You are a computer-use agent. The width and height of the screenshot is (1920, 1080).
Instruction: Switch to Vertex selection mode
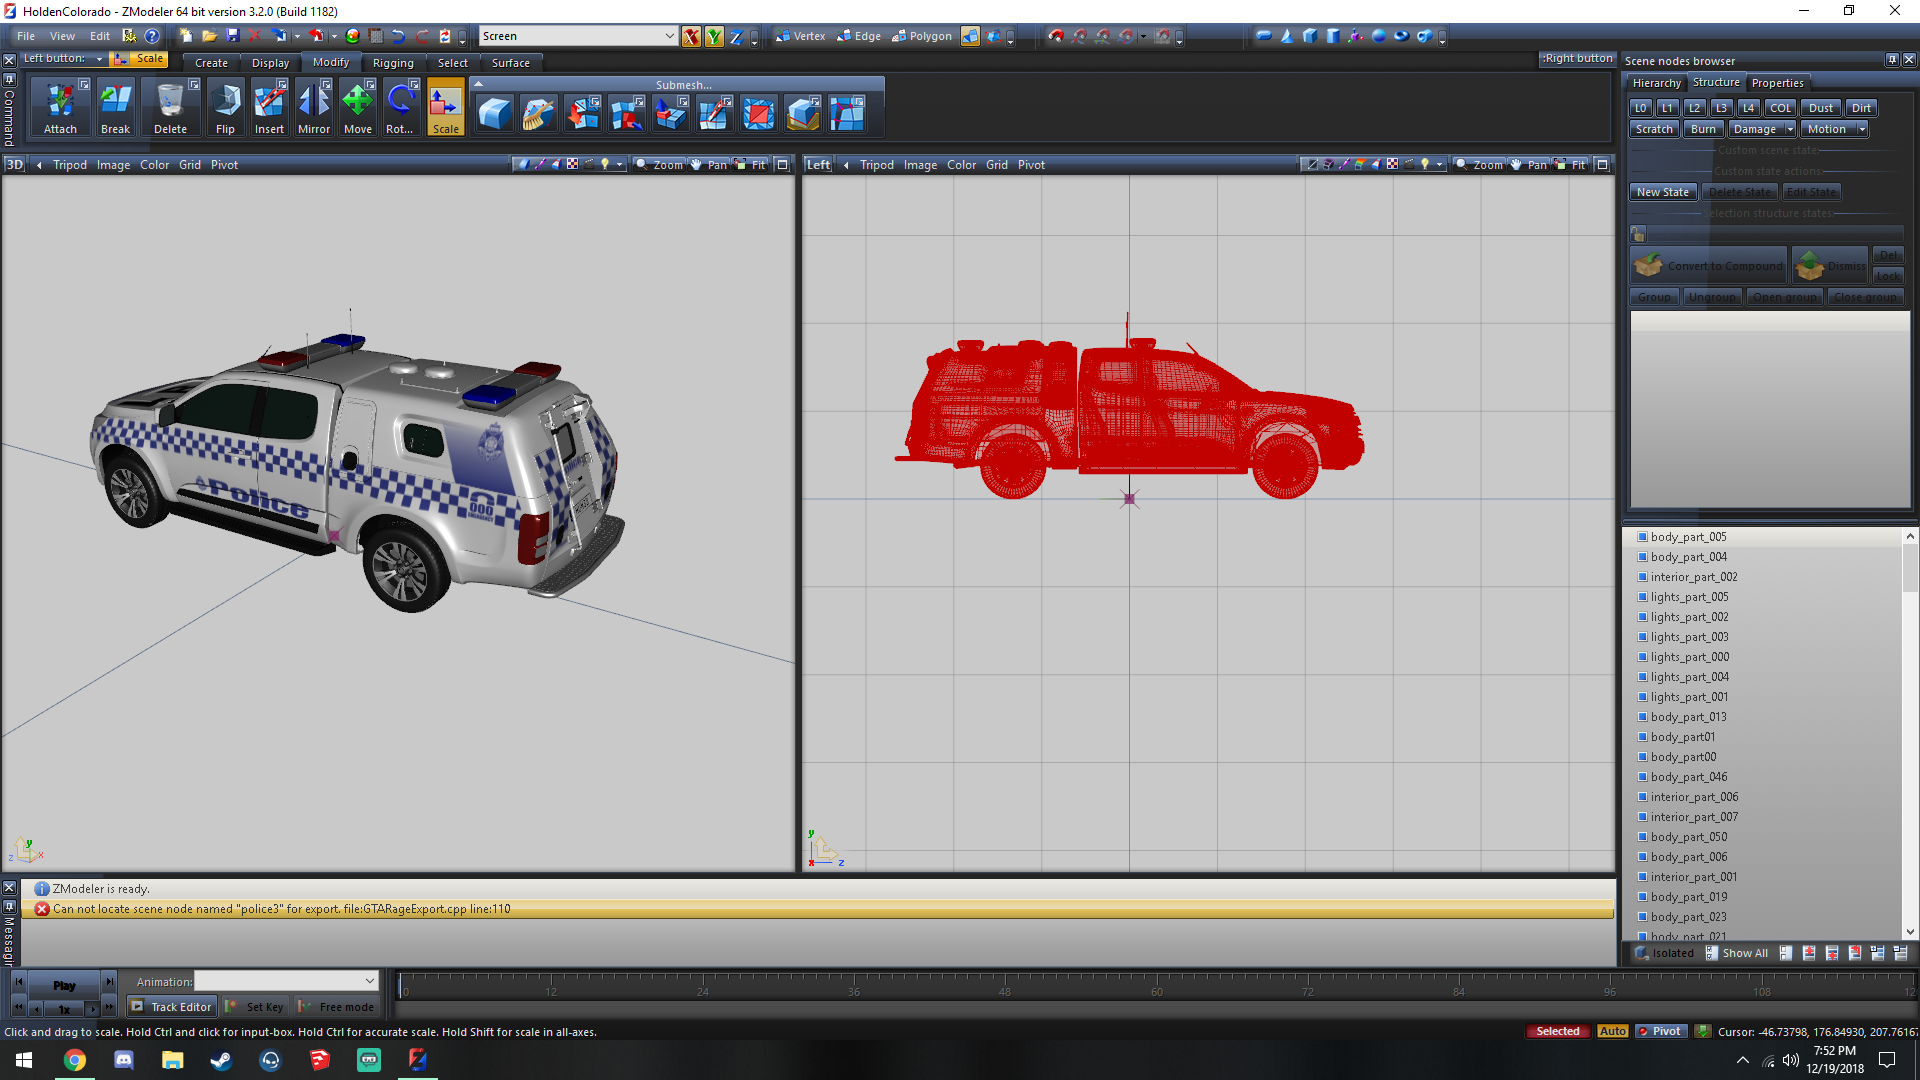click(x=800, y=36)
